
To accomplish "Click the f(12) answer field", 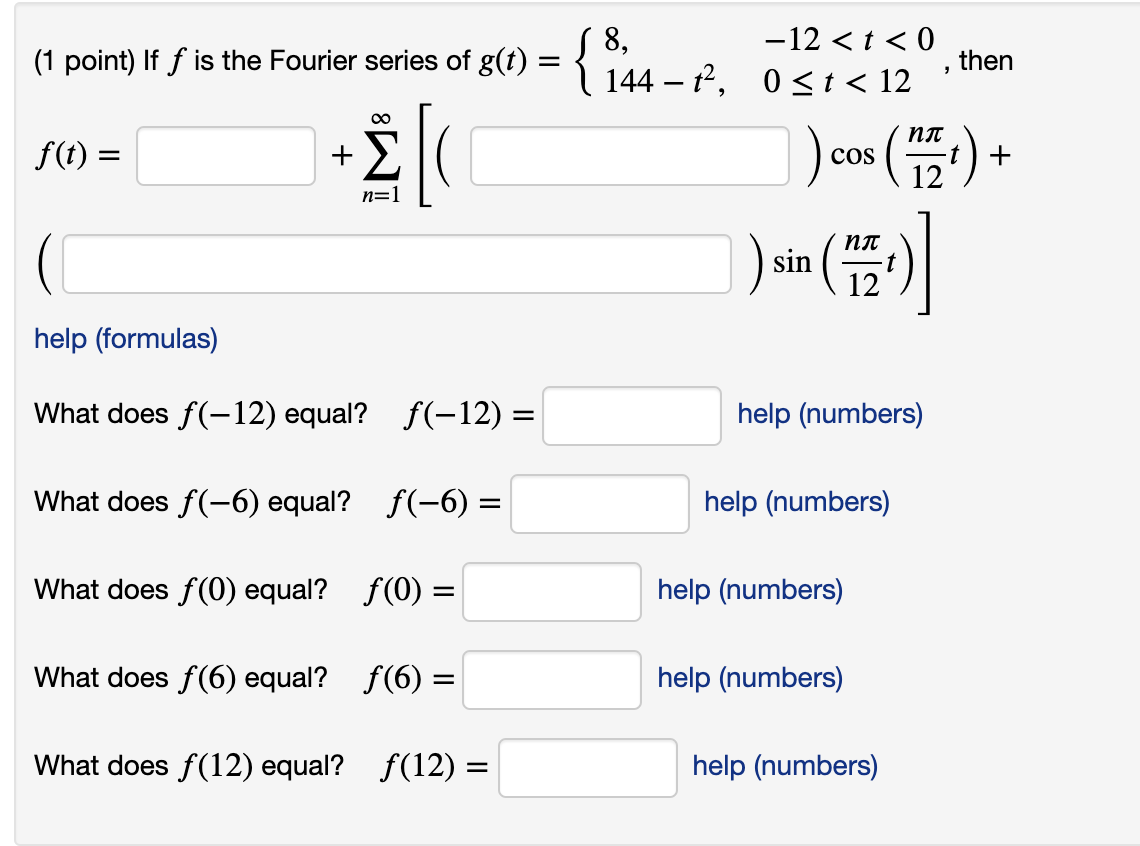I will click(x=590, y=768).
